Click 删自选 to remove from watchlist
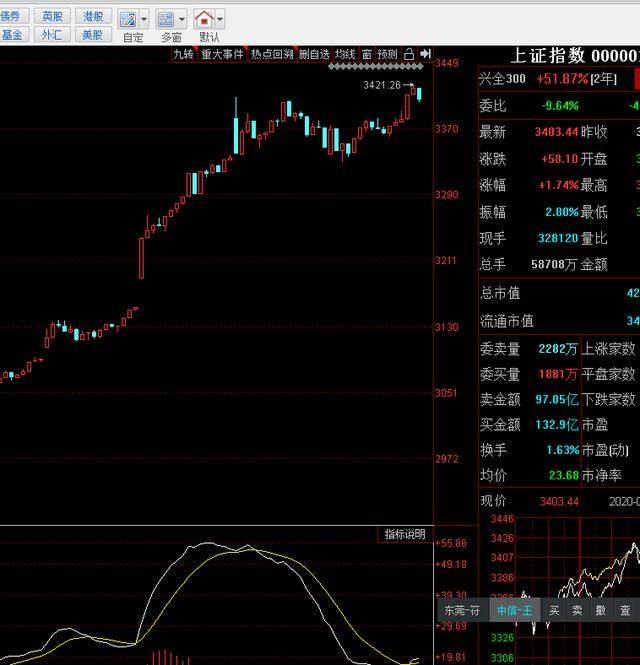This screenshot has height=665, width=640. 314,54
